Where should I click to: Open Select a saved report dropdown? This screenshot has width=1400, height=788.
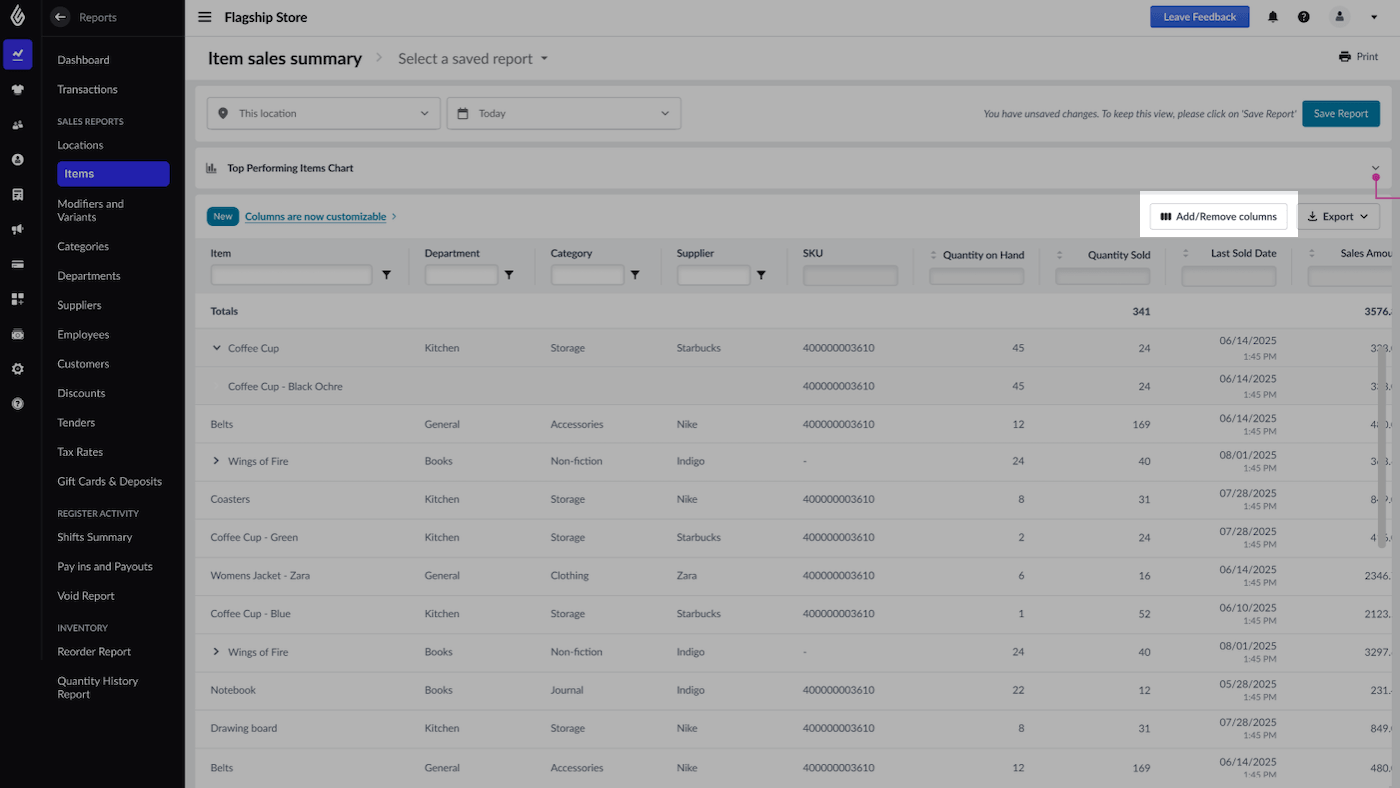[473, 59]
